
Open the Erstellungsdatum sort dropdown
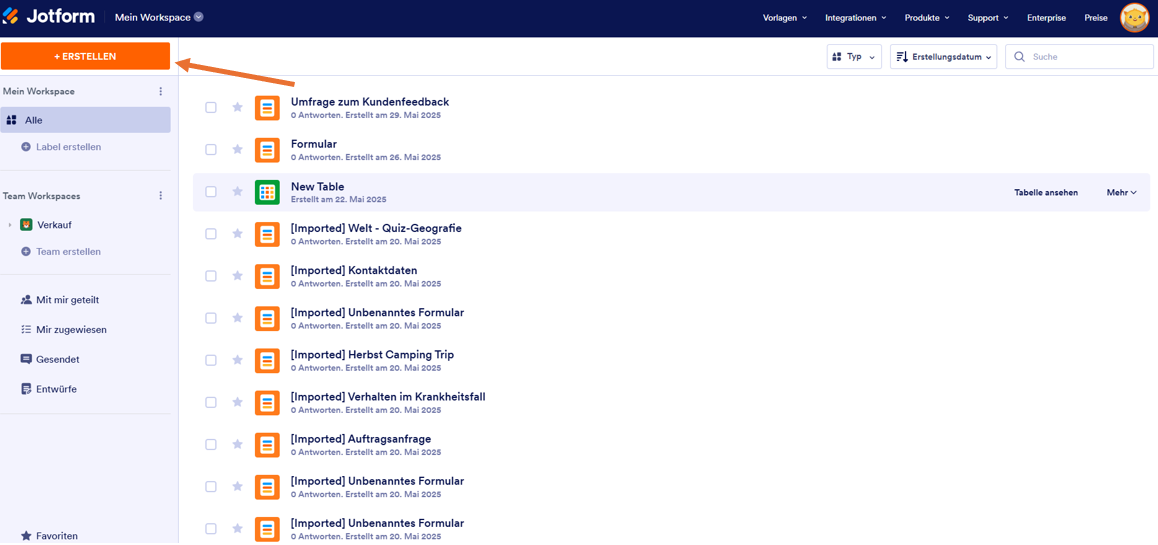pos(944,57)
